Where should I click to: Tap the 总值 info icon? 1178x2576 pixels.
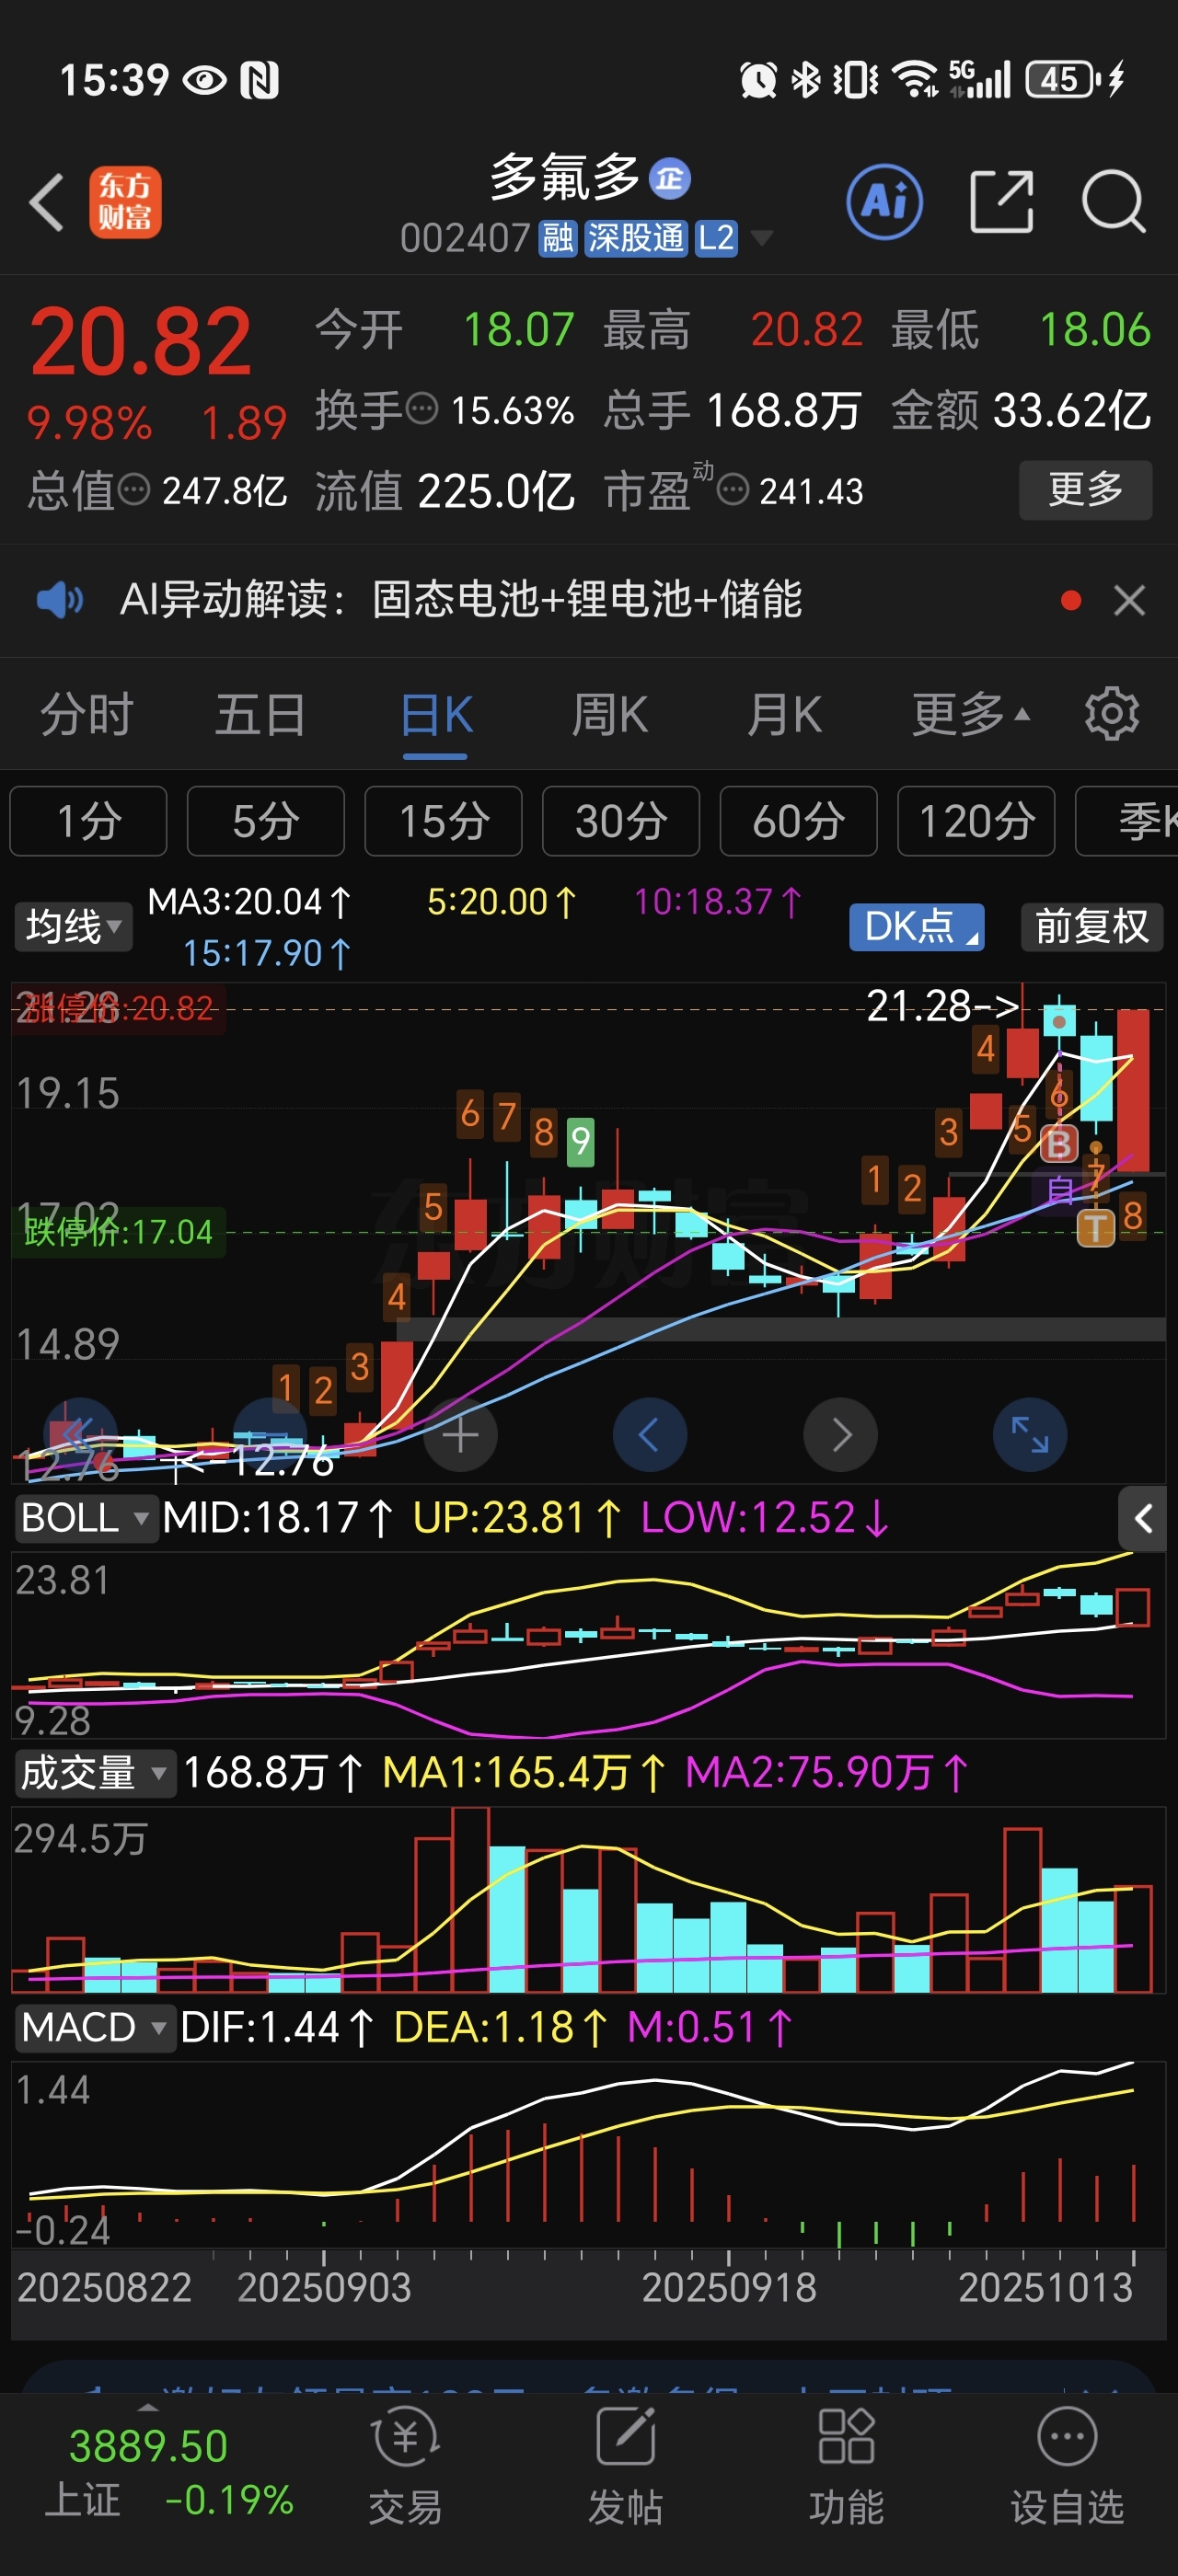(134, 490)
